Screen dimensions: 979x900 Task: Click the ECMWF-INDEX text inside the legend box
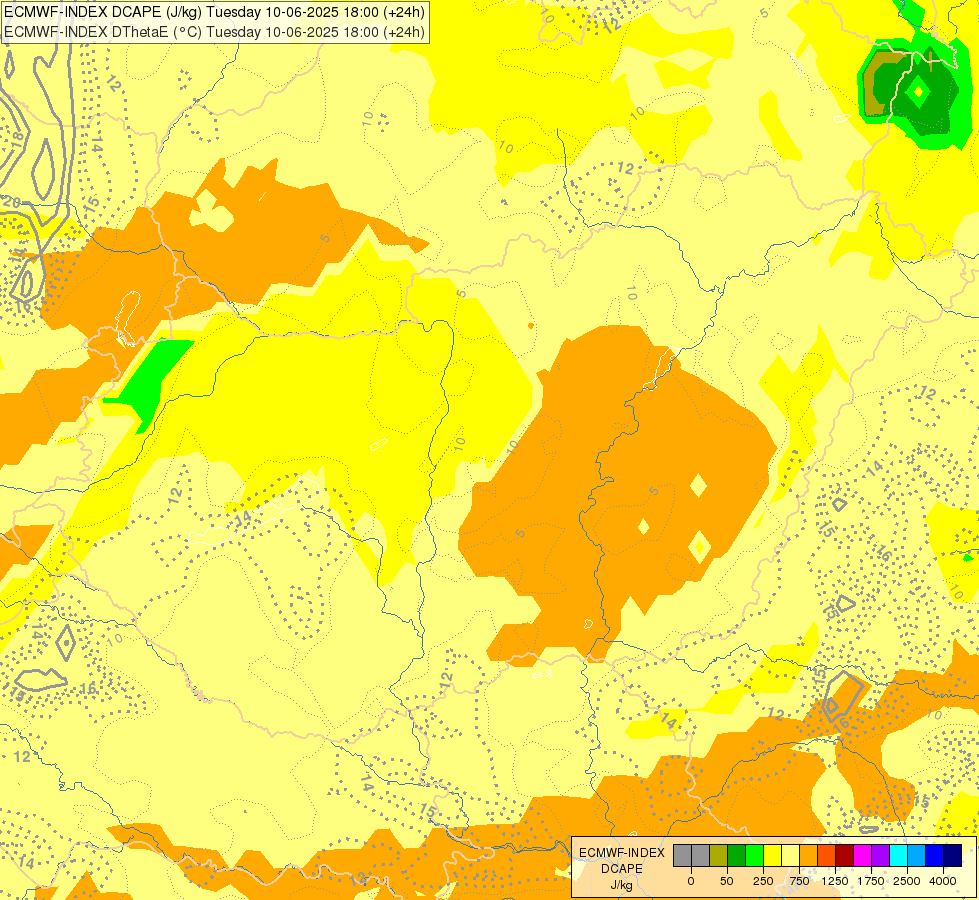click(x=622, y=853)
